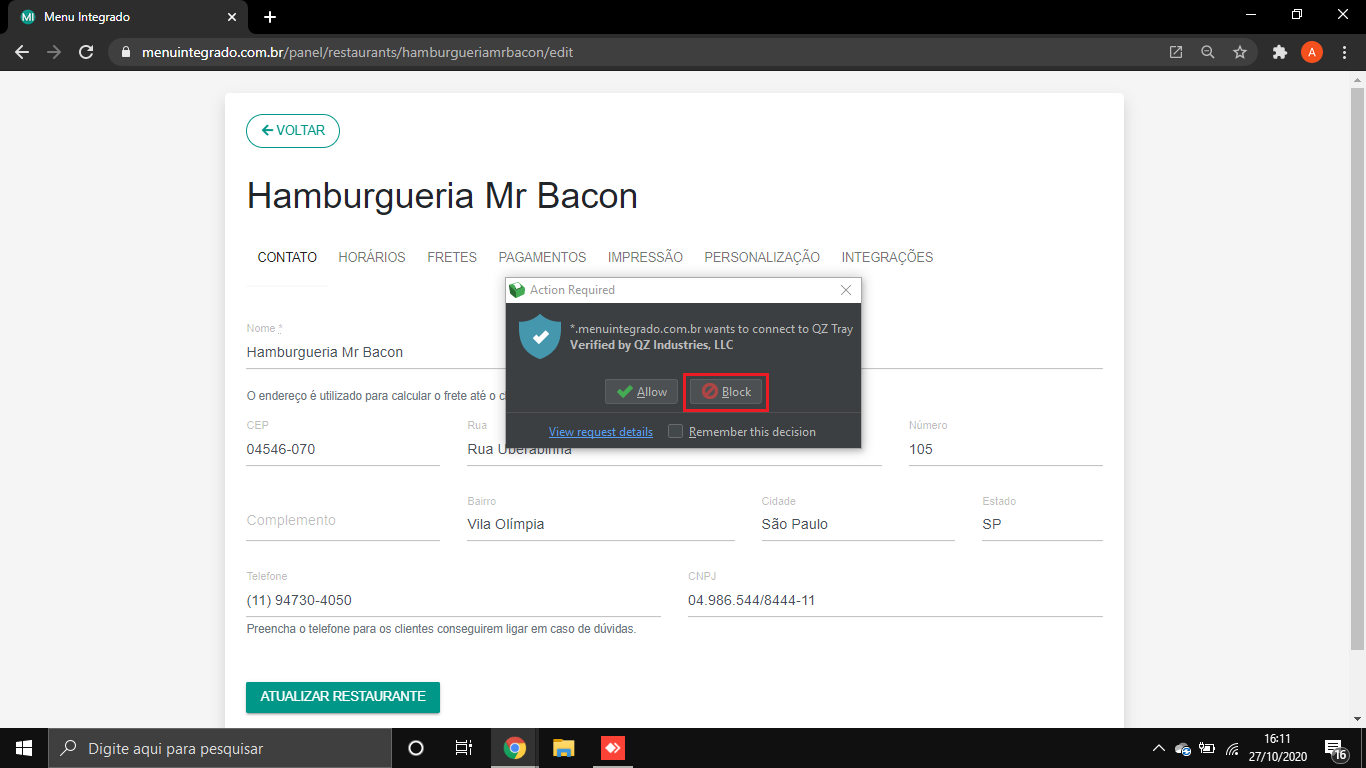Open the Chrome extensions puzzle icon
1366x768 pixels.
pos(1279,52)
